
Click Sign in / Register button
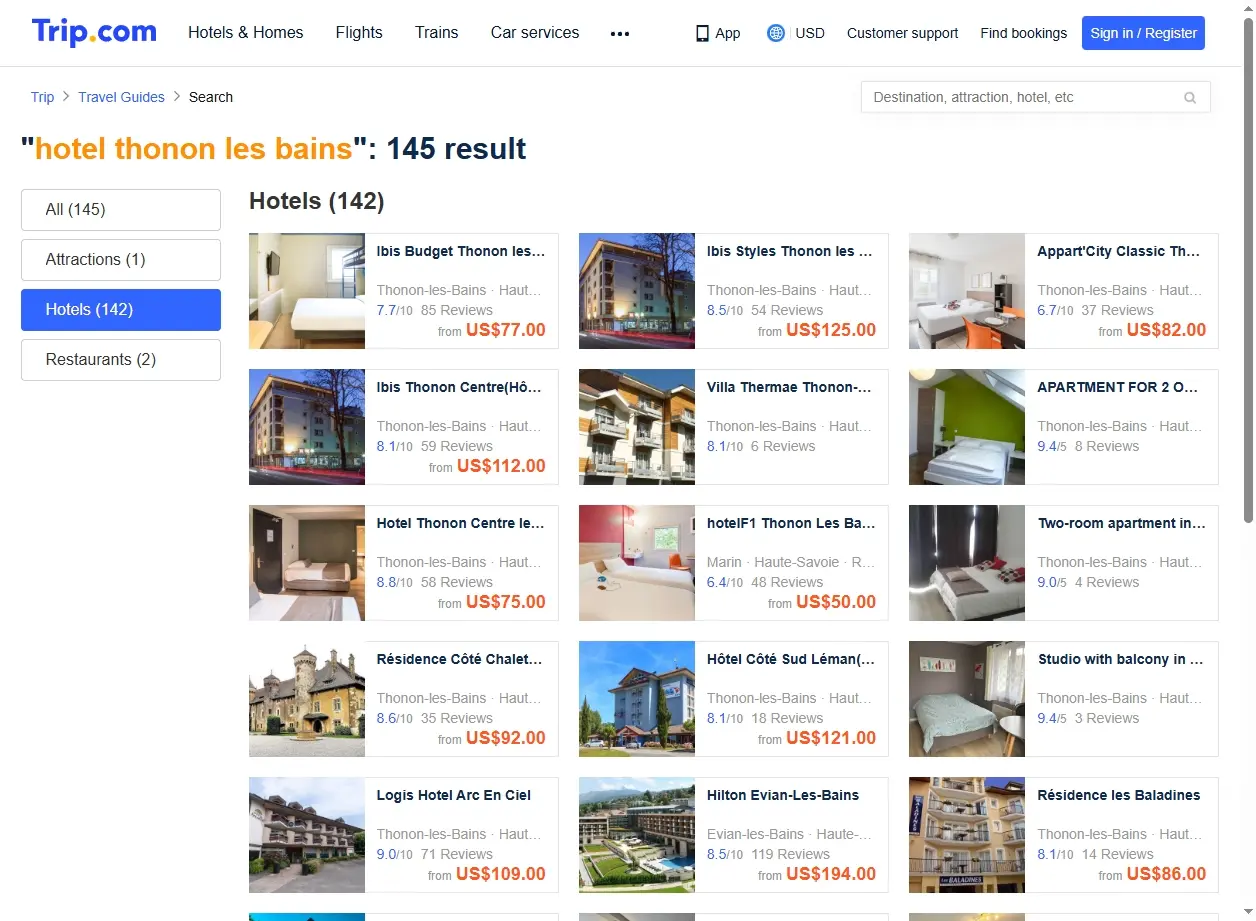(x=1143, y=33)
